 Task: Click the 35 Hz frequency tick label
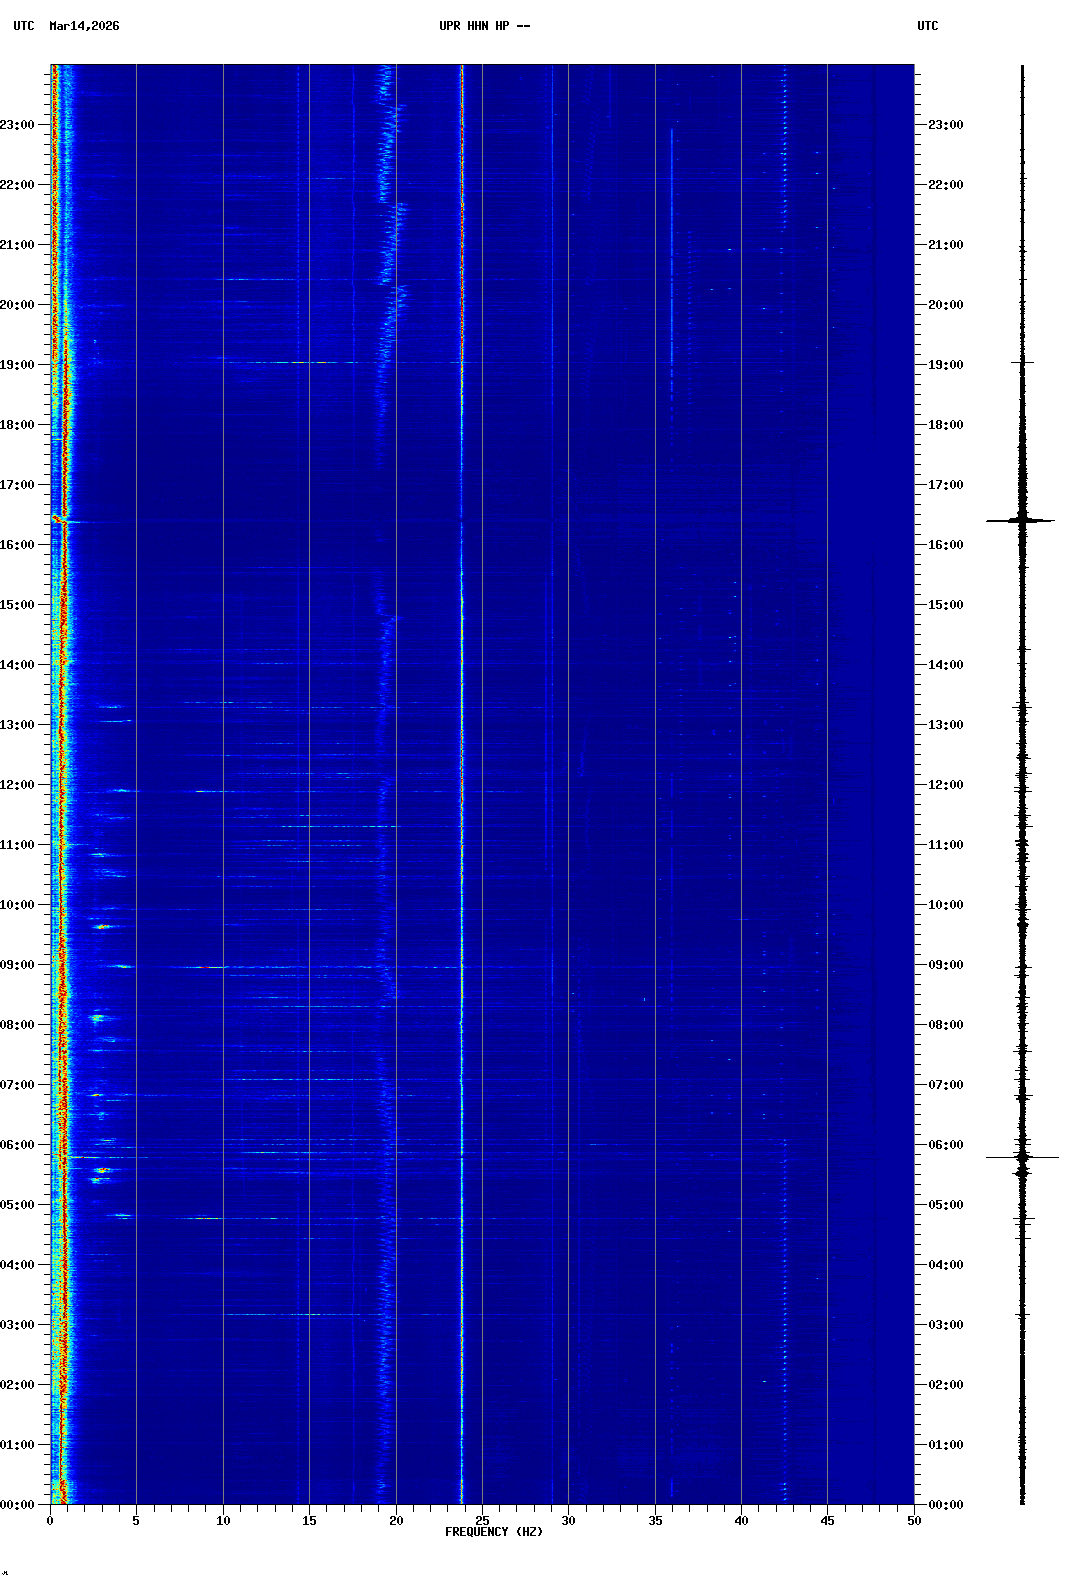(655, 1521)
